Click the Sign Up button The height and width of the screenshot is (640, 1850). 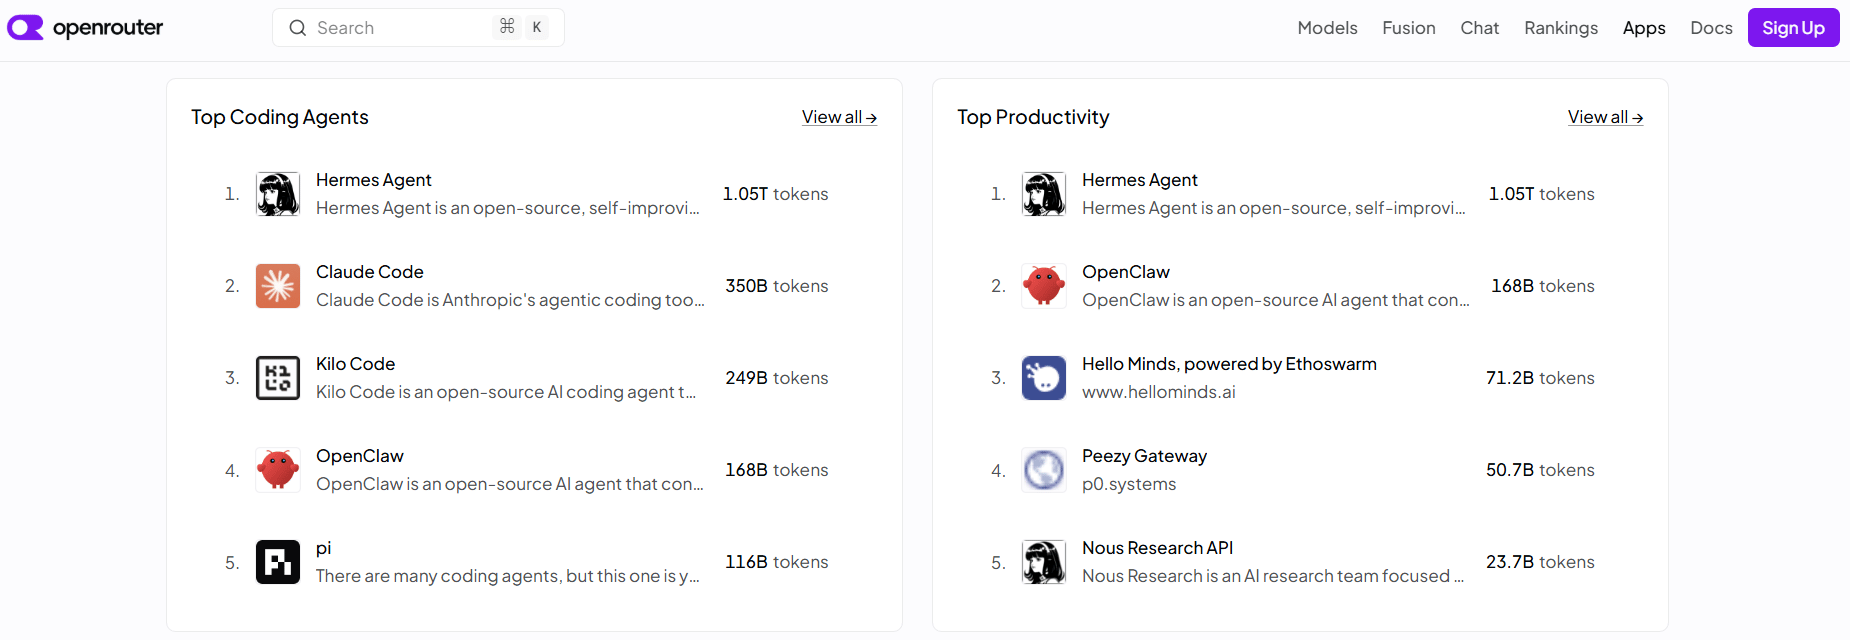[x=1794, y=28]
